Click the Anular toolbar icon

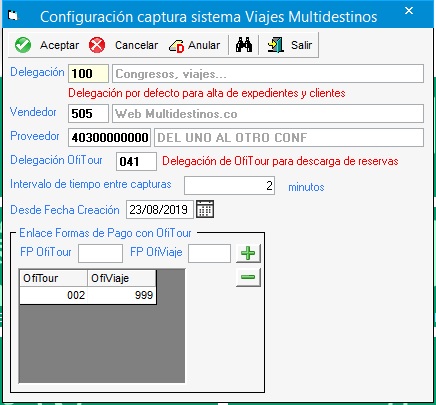tap(176, 46)
